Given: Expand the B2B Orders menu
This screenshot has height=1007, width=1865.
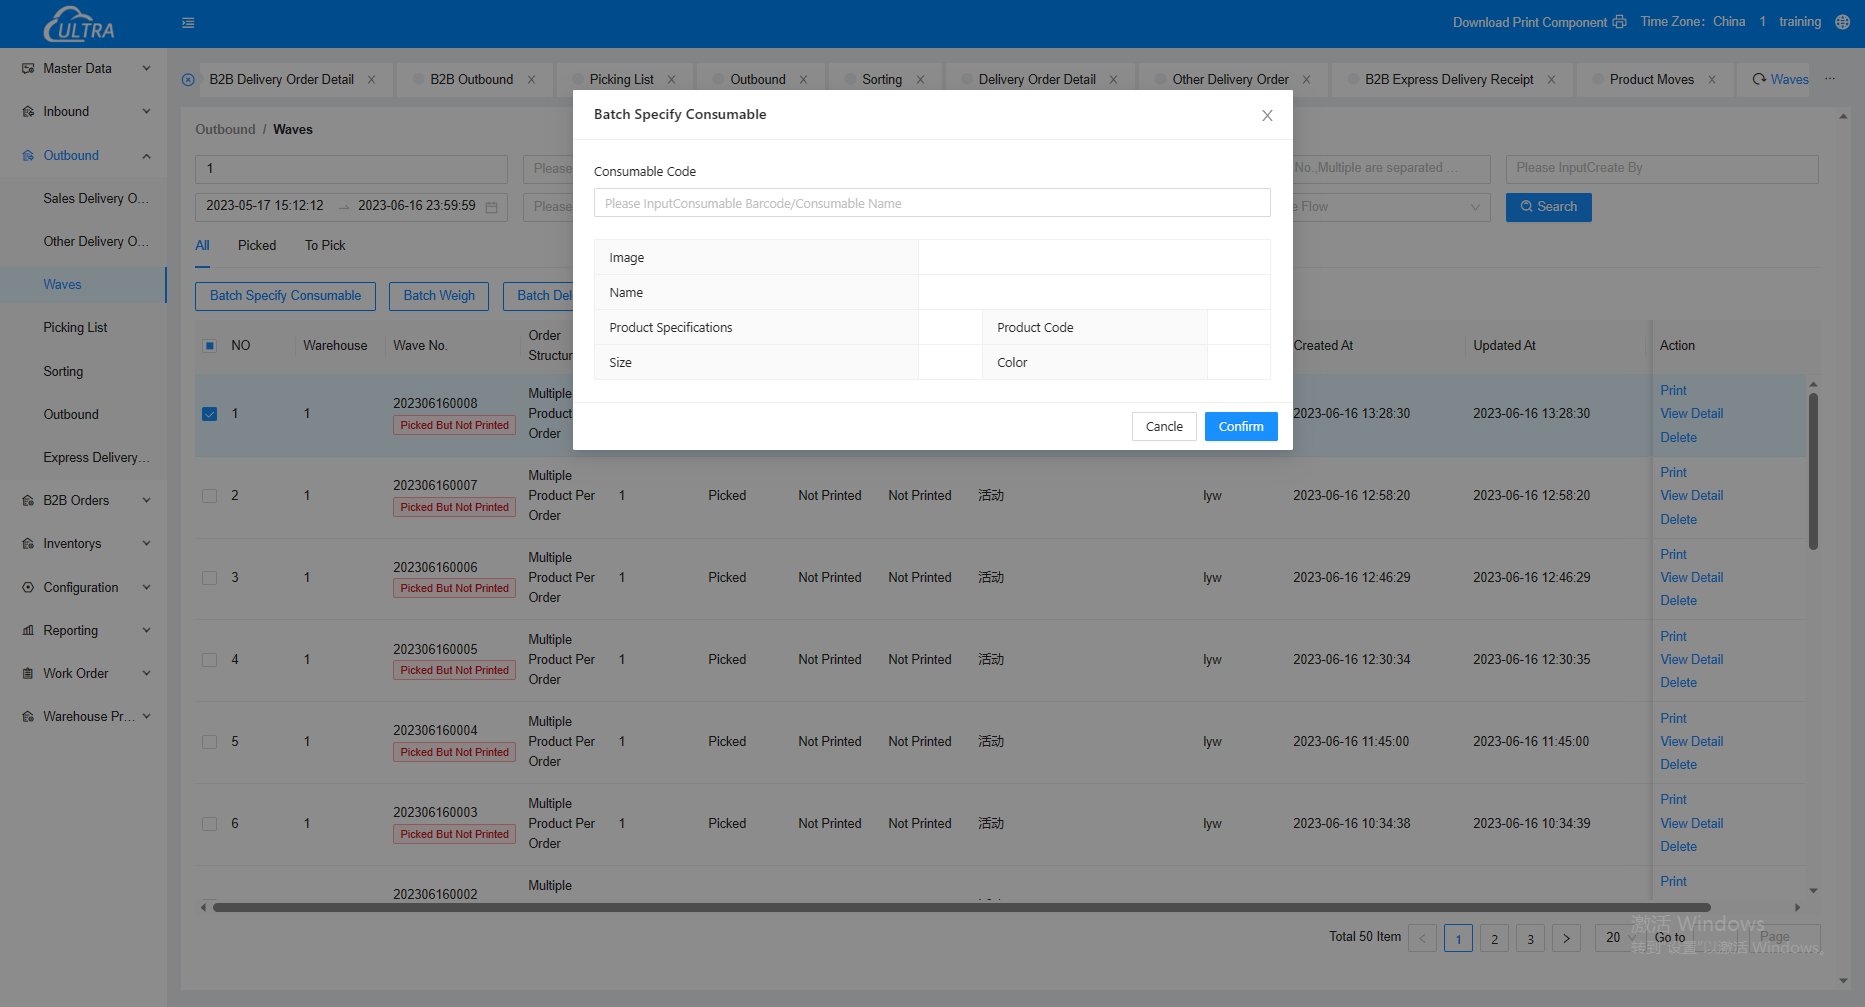Looking at the screenshot, I should (146, 501).
